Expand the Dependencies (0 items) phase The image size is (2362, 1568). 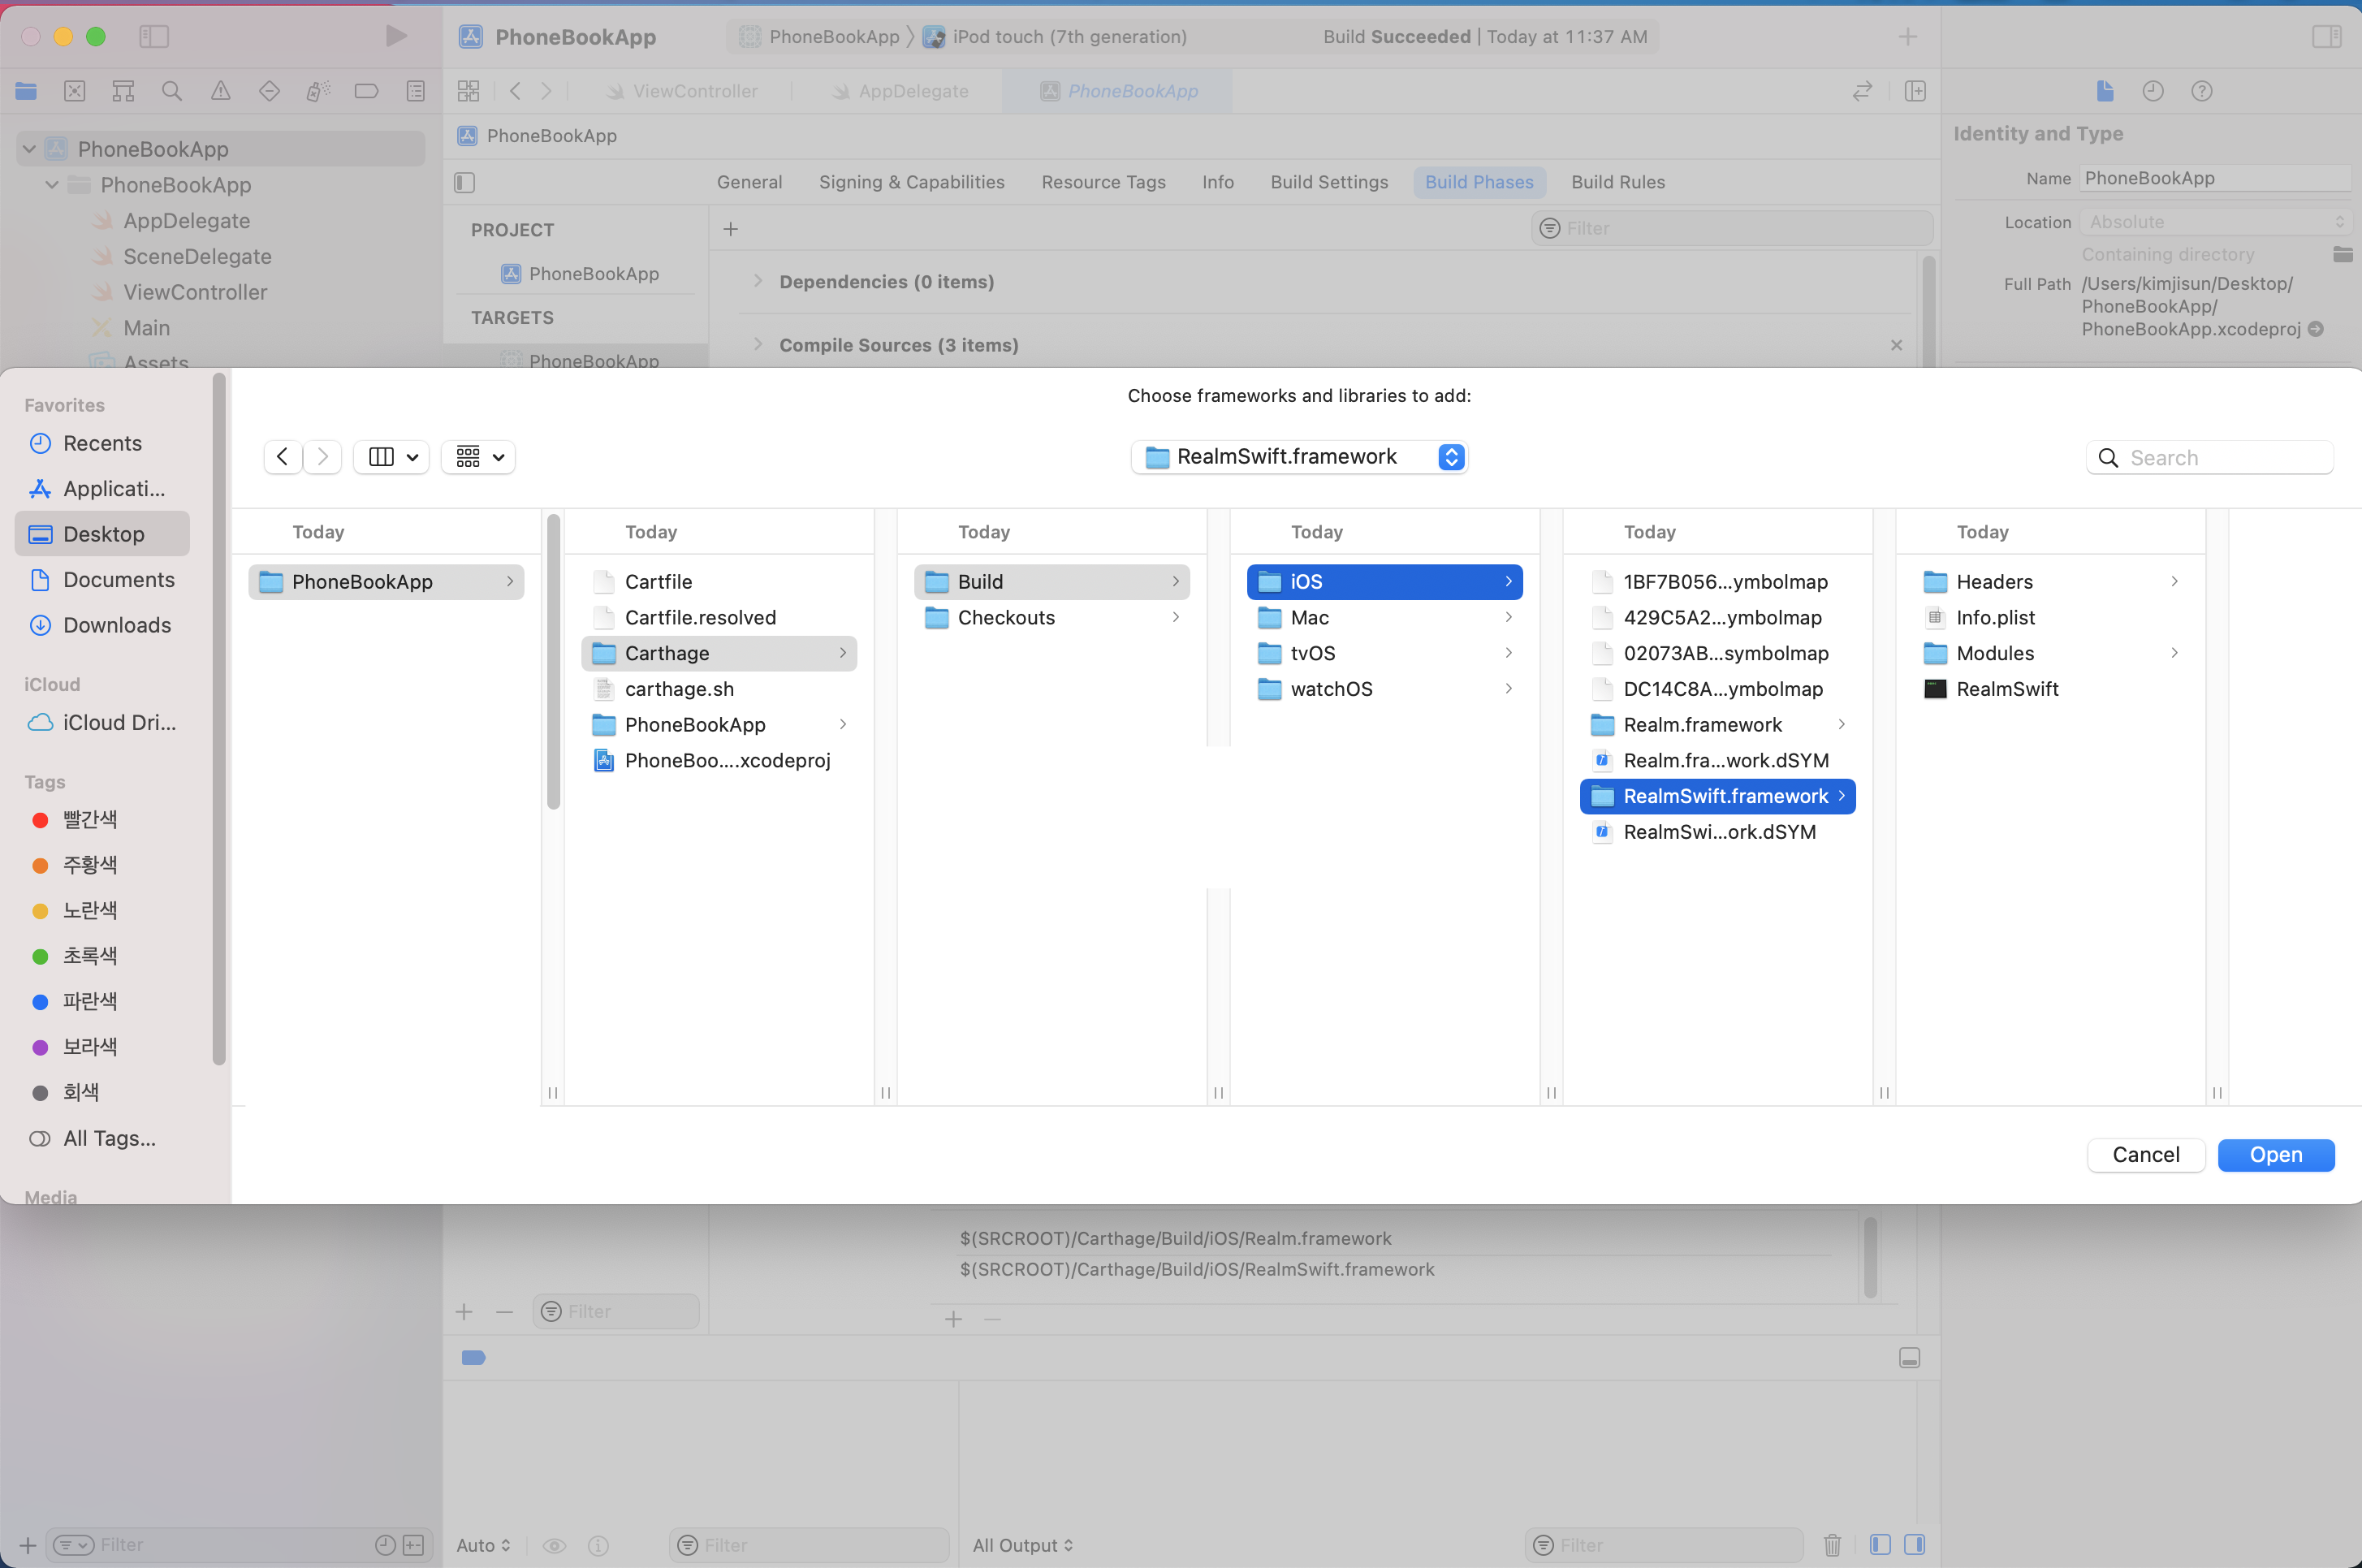coord(758,282)
